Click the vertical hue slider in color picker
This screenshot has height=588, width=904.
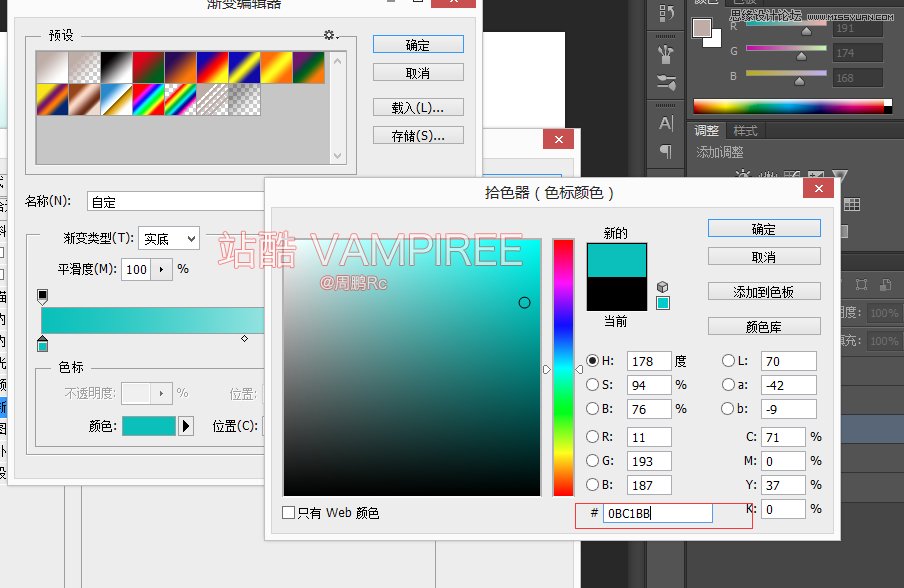(563, 367)
